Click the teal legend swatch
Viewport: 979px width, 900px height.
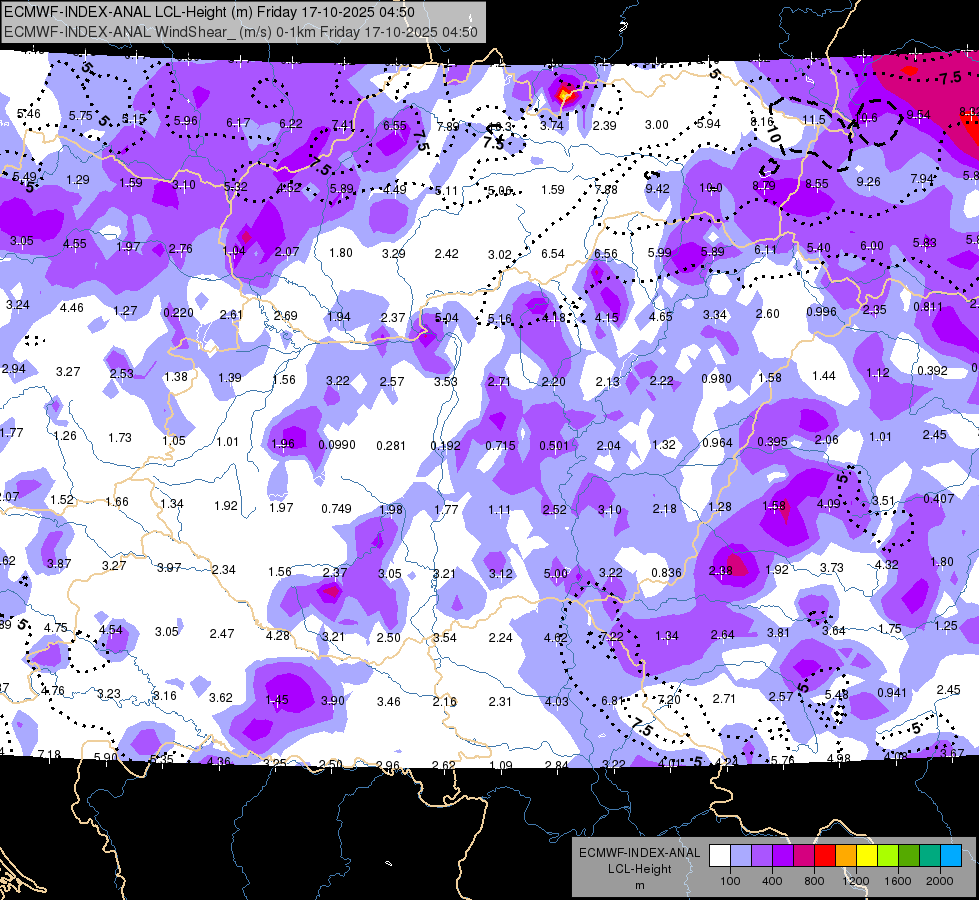click(930, 856)
